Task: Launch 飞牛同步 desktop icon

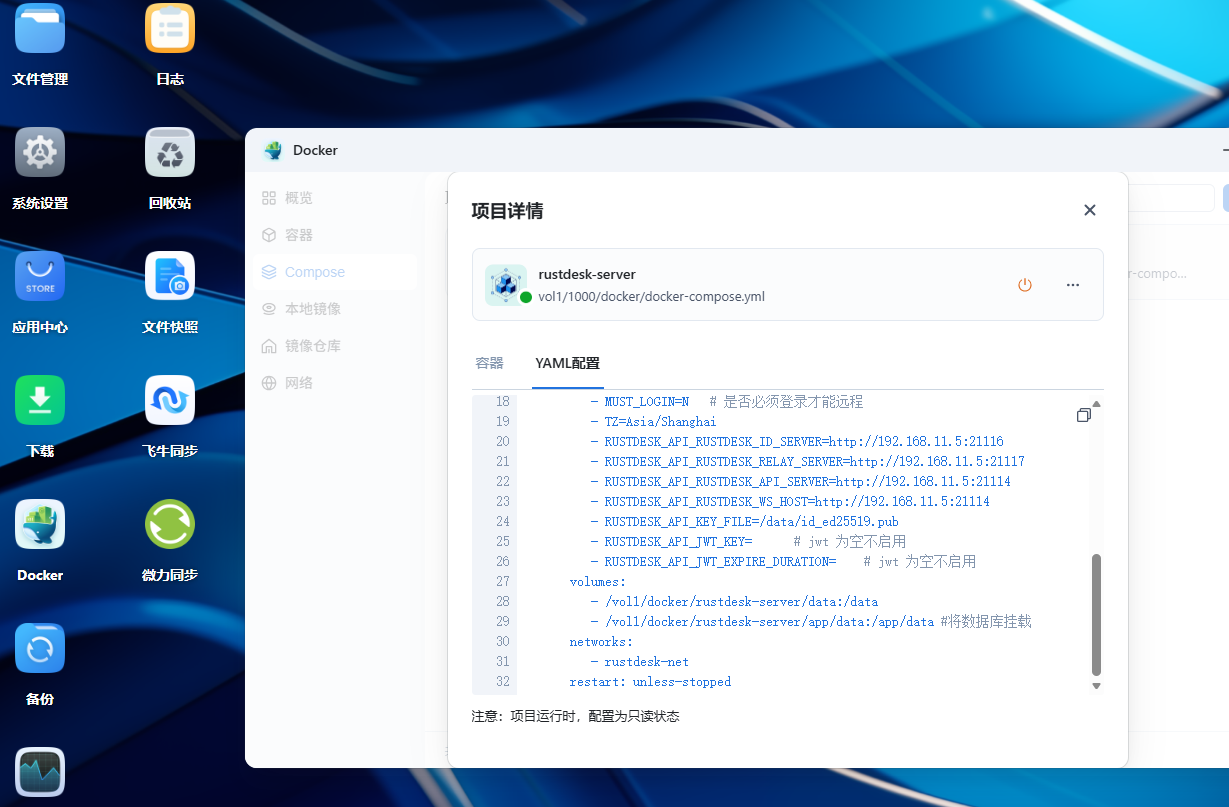Action: click(170, 400)
